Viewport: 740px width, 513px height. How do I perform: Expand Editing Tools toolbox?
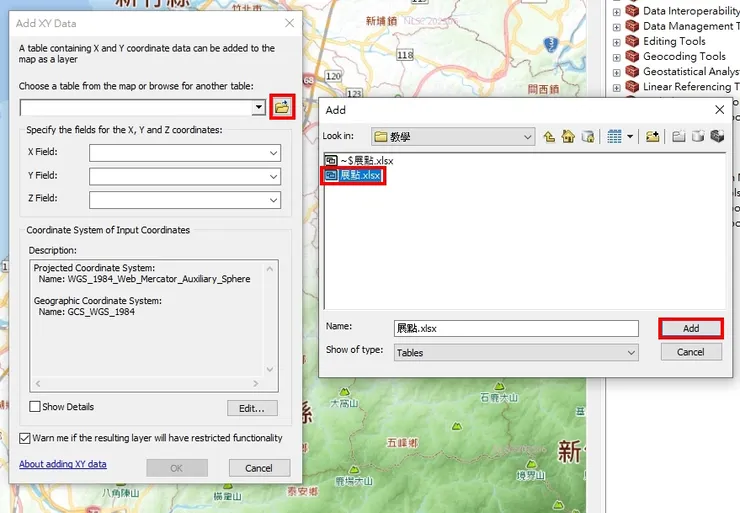pyautogui.click(x=616, y=42)
